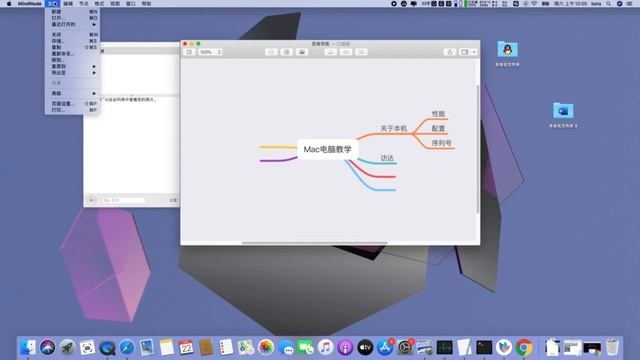640x360 pixels.
Task: Open the 视图 menu in menu bar
Action: (x=115, y=4)
